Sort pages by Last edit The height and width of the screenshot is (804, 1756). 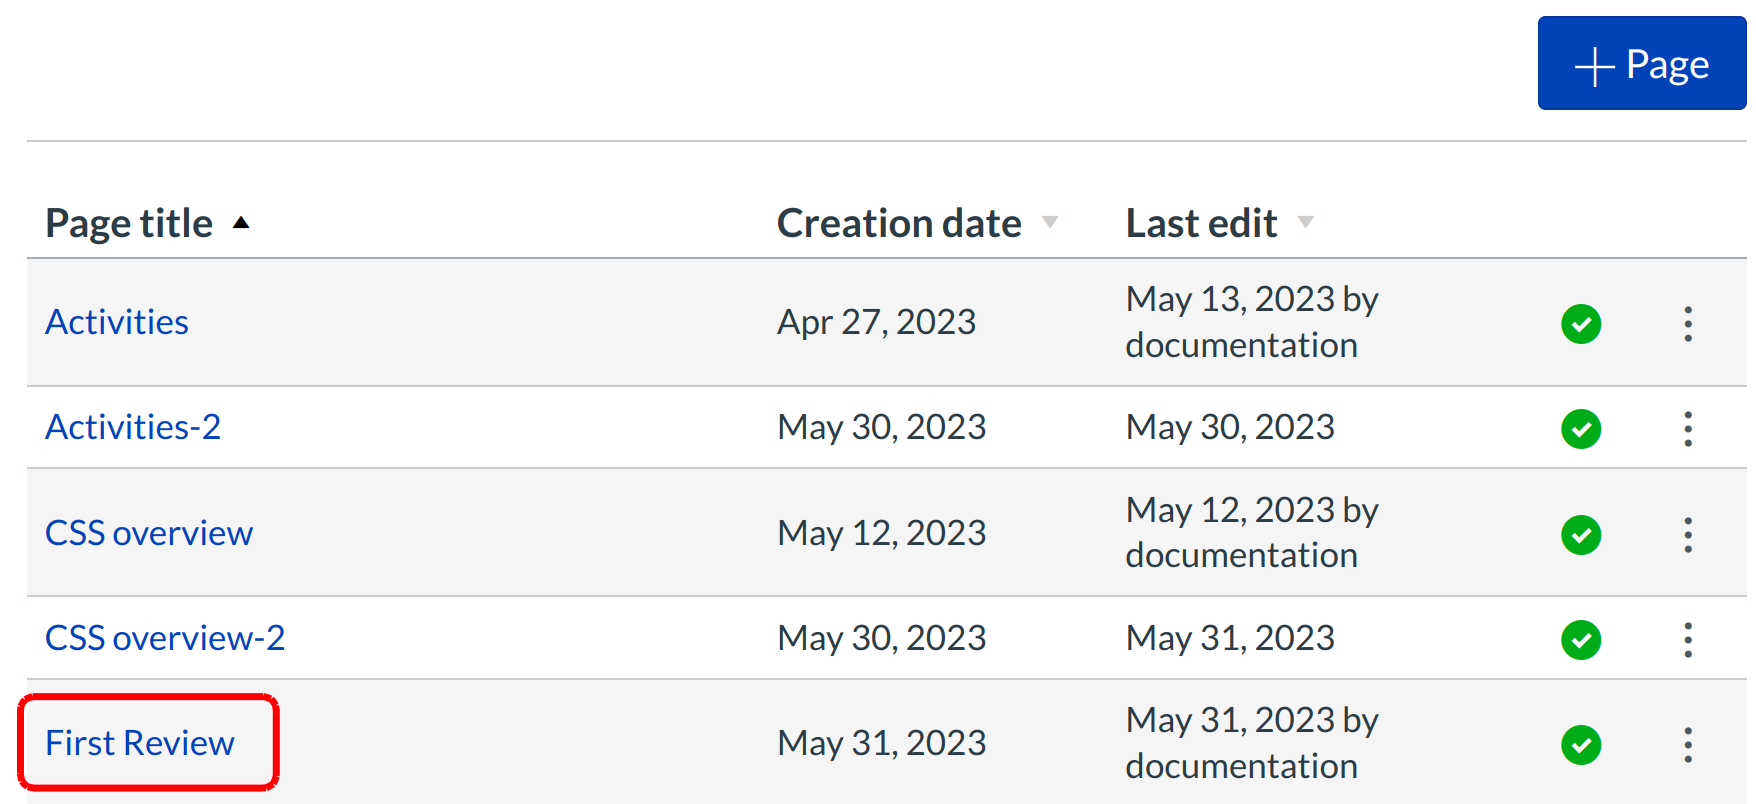(1202, 223)
